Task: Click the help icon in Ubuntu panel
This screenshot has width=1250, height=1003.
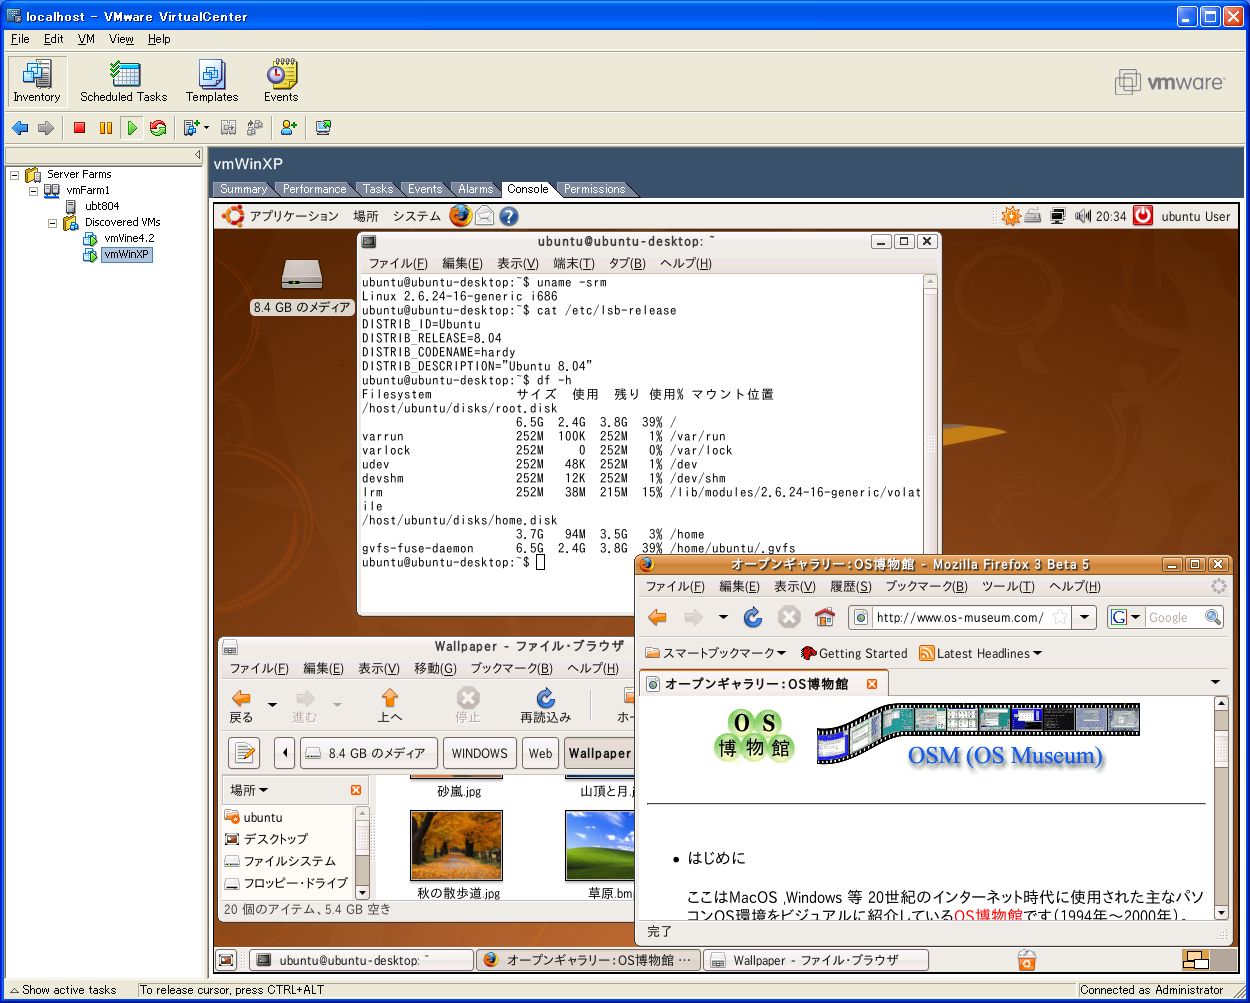Action: point(509,216)
